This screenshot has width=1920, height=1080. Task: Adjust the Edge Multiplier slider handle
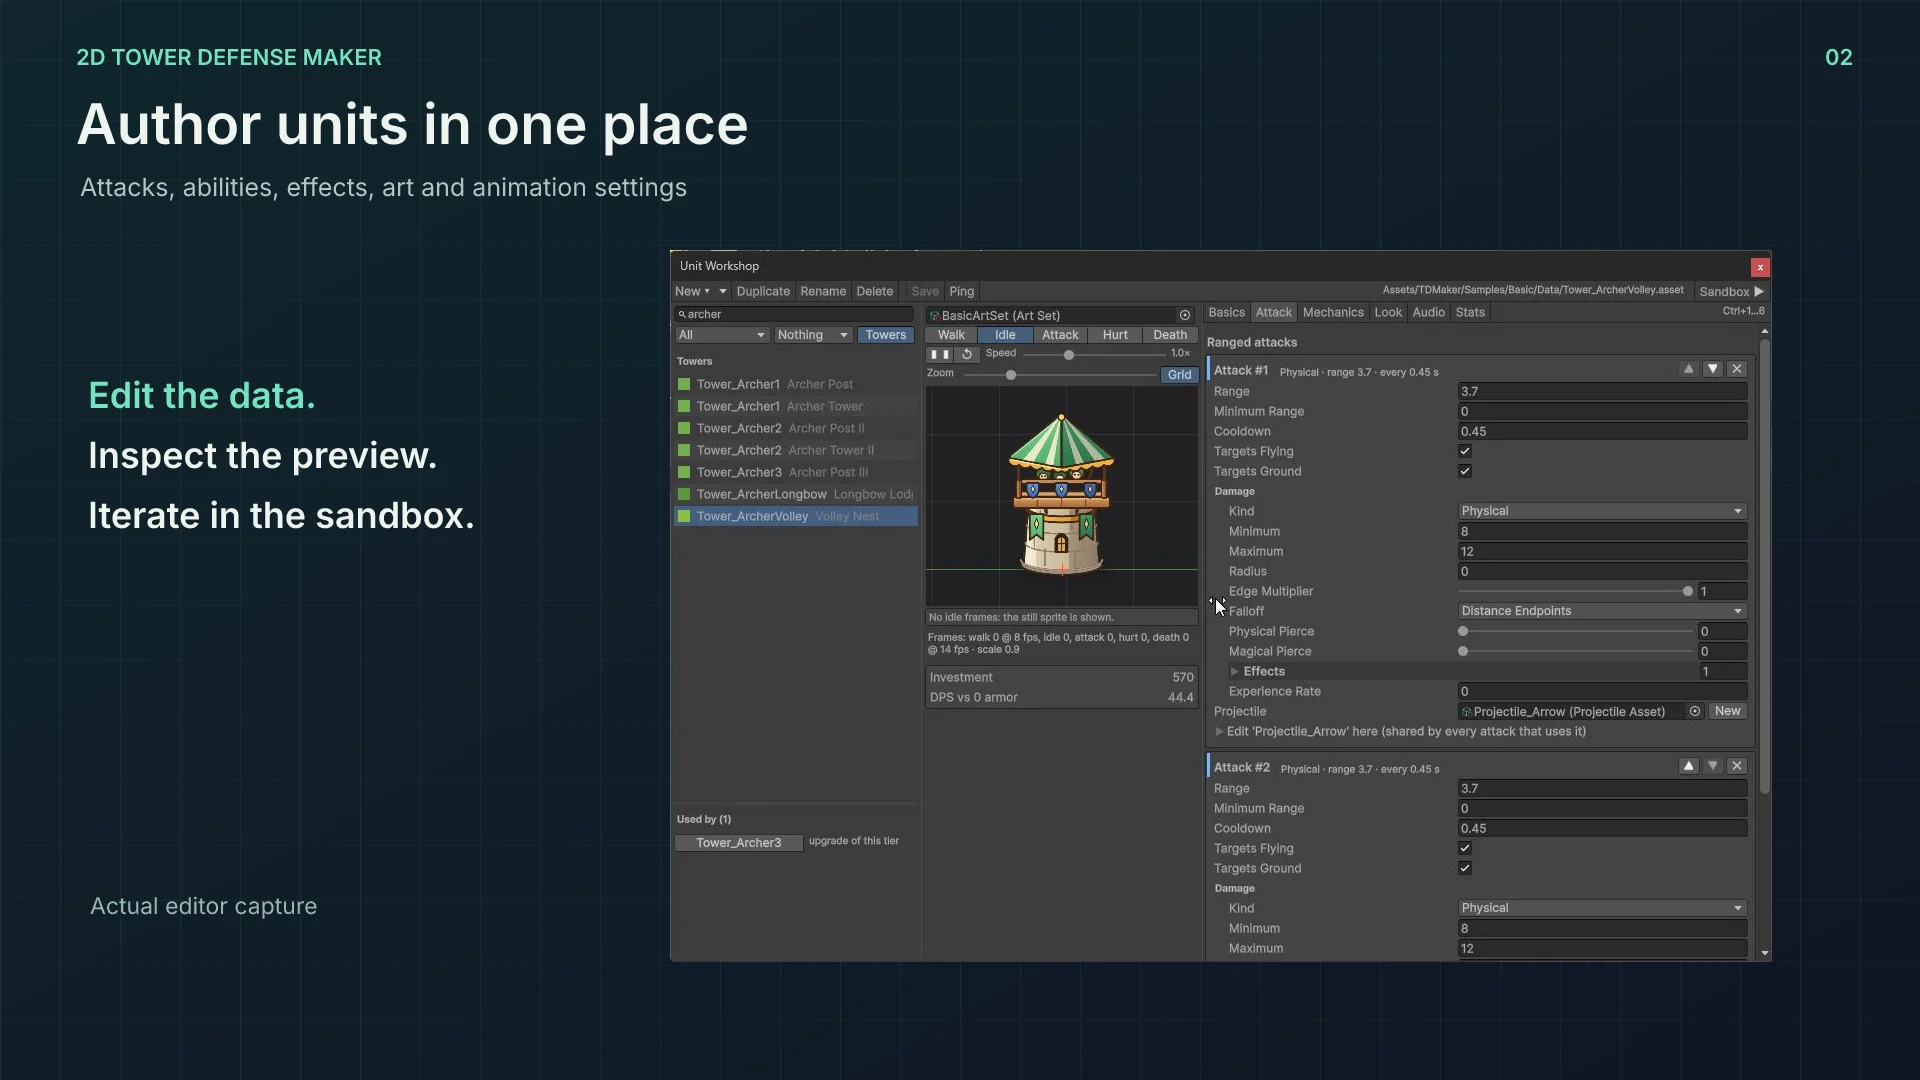(1688, 592)
